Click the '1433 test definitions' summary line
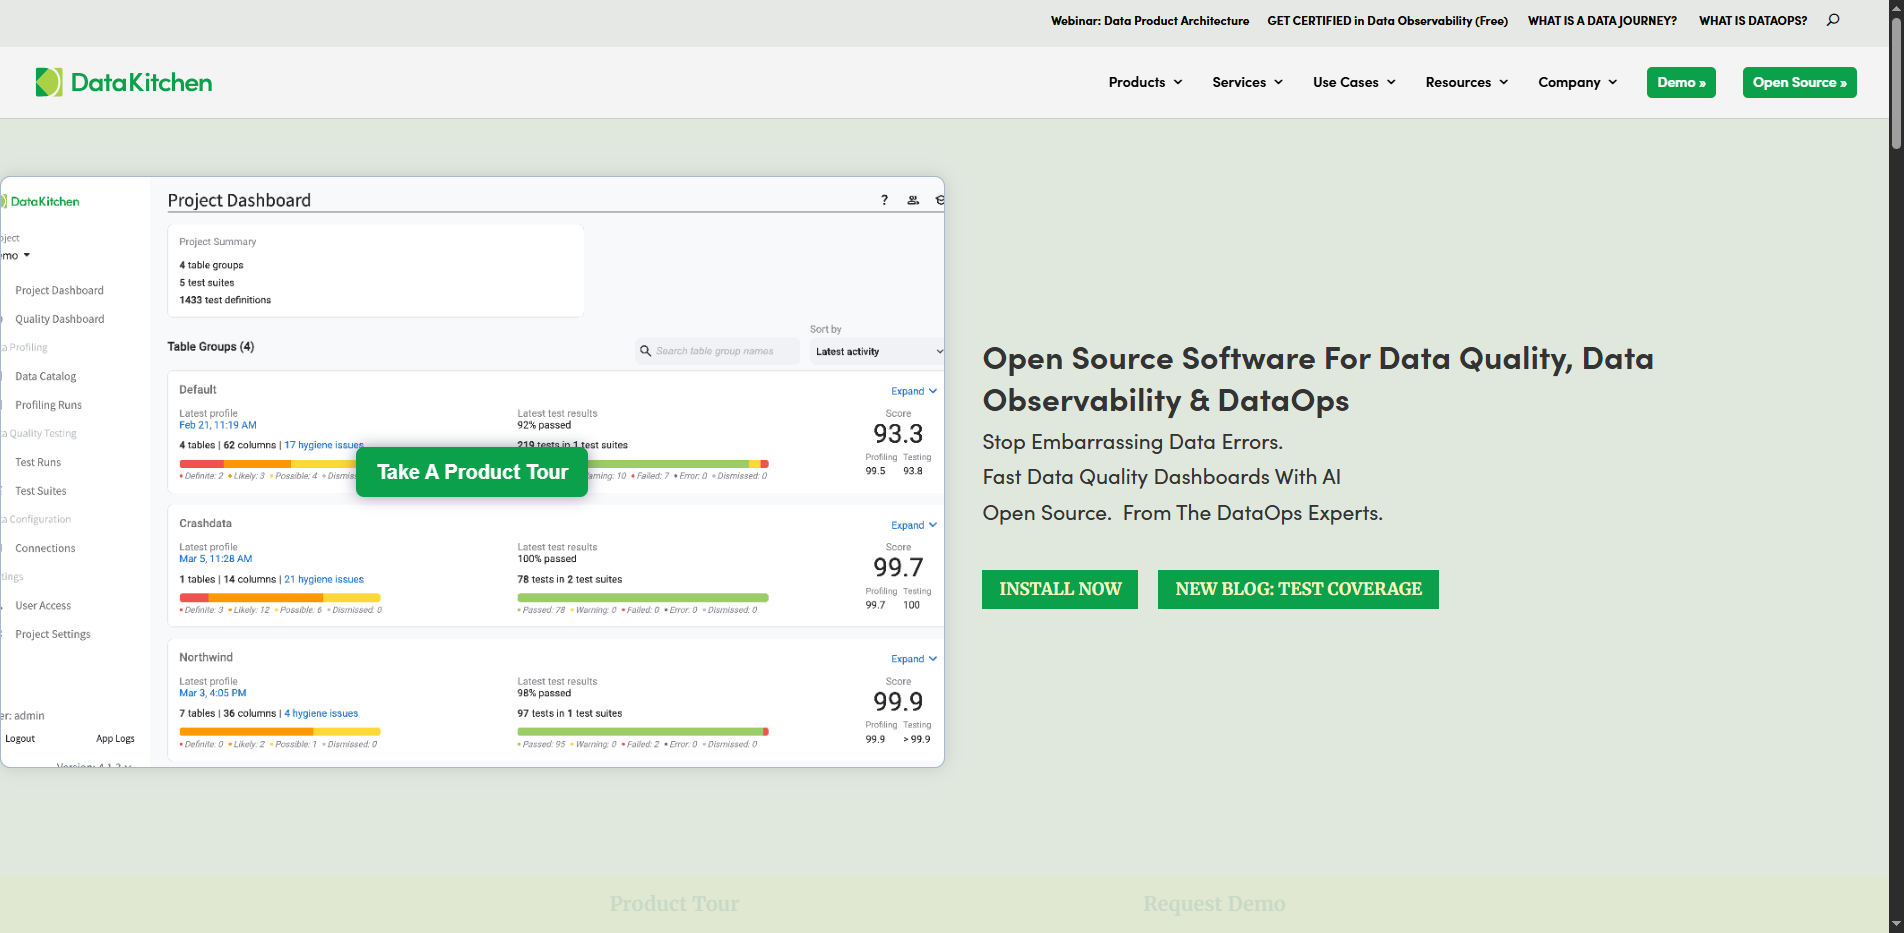Image resolution: width=1904 pixels, height=933 pixels. 225,300
